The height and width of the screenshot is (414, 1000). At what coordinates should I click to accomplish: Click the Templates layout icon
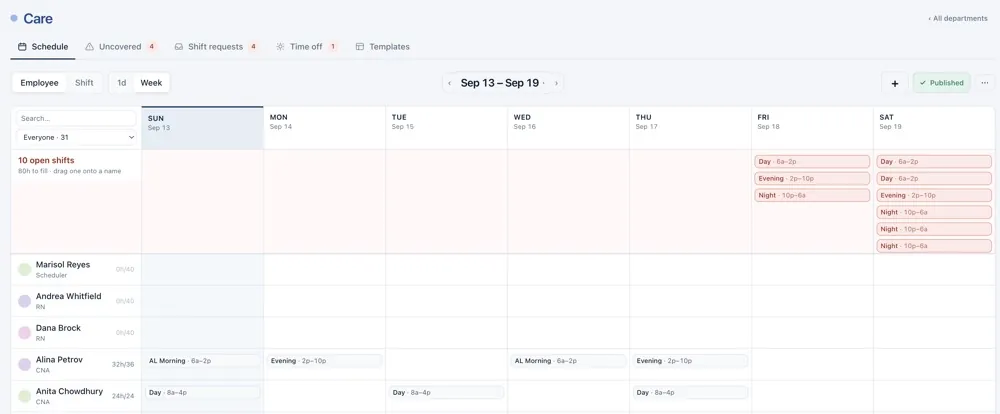pos(360,47)
